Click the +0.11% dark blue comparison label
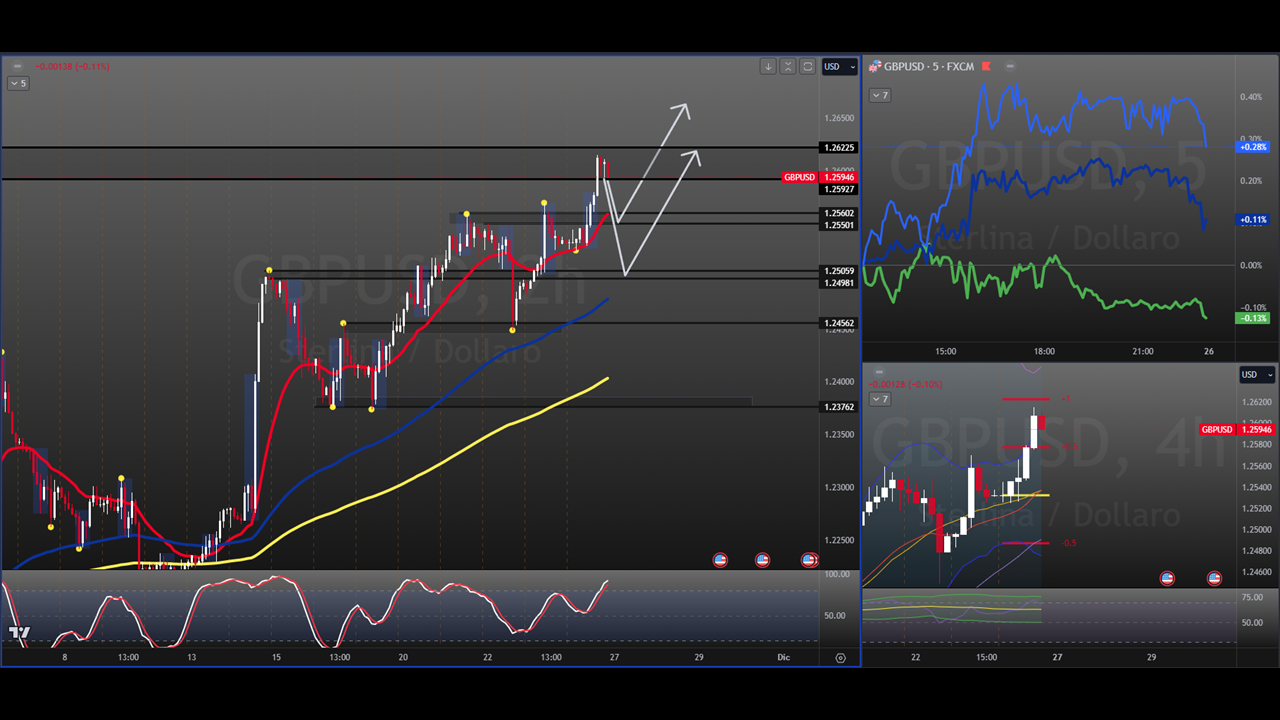Image resolution: width=1280 pixels, height=720 pixels. [1254, 220]
